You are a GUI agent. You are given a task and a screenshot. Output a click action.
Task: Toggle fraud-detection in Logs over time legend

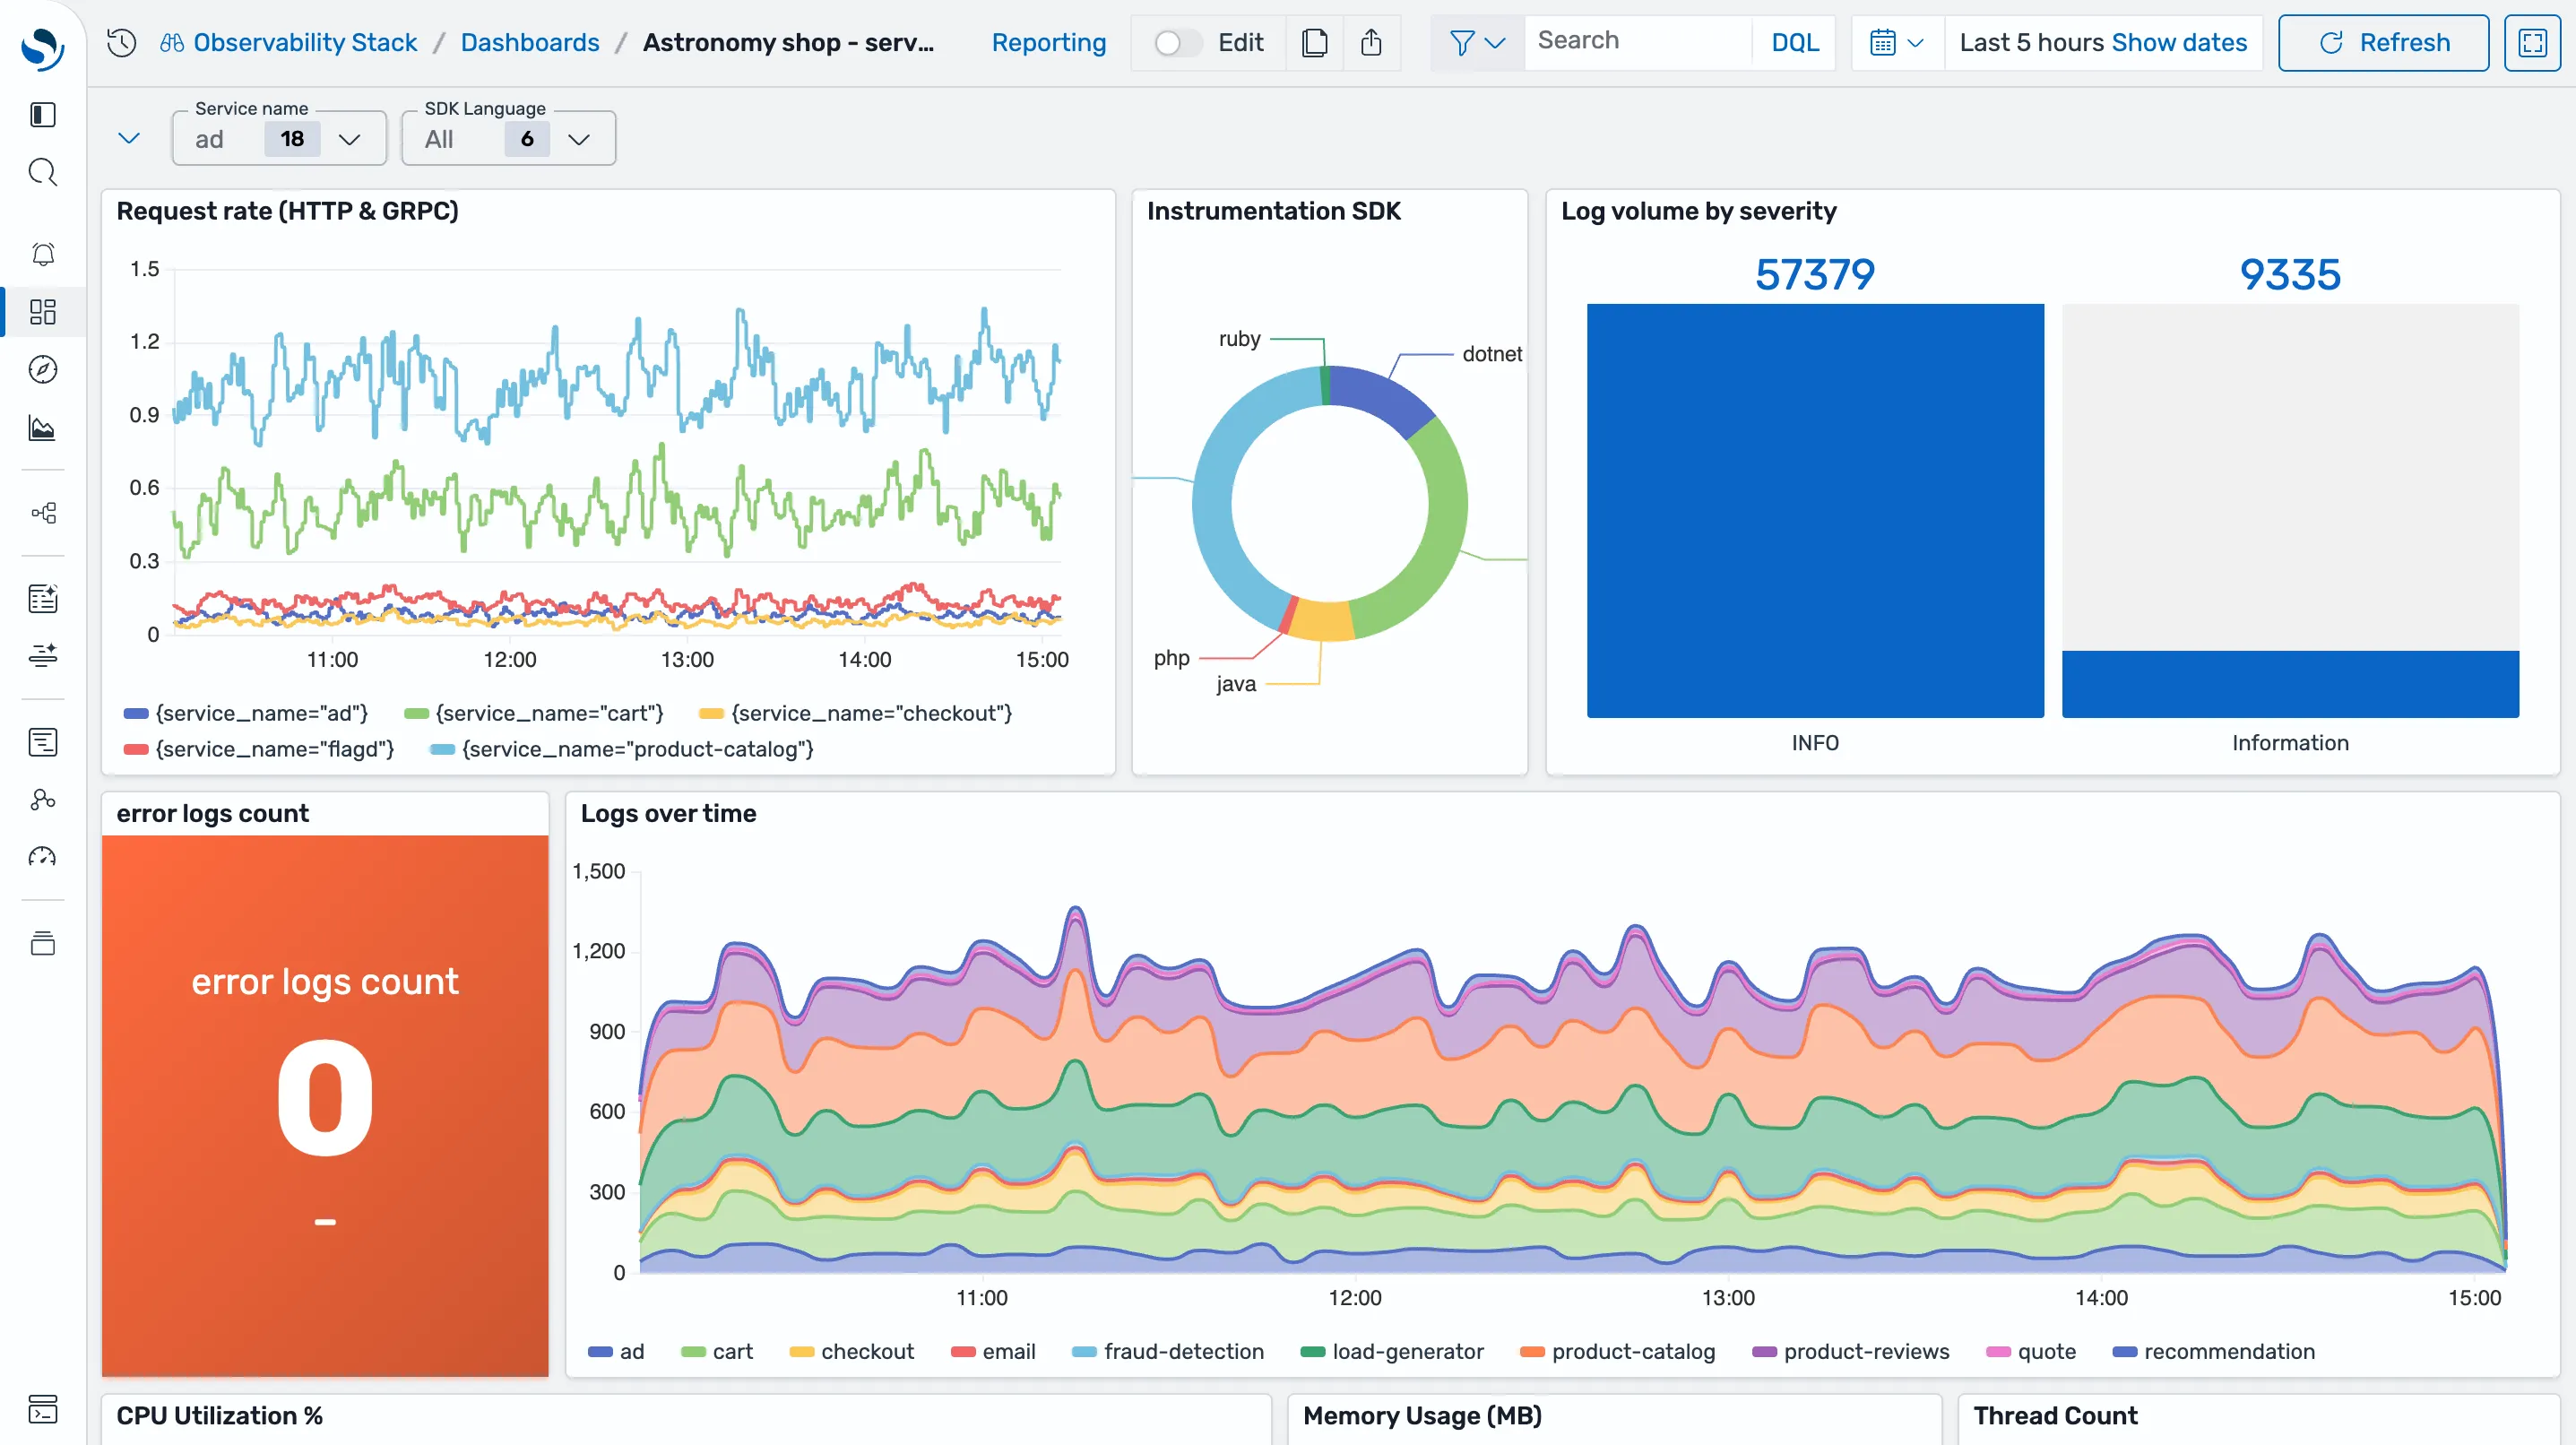point(1168,1351)
